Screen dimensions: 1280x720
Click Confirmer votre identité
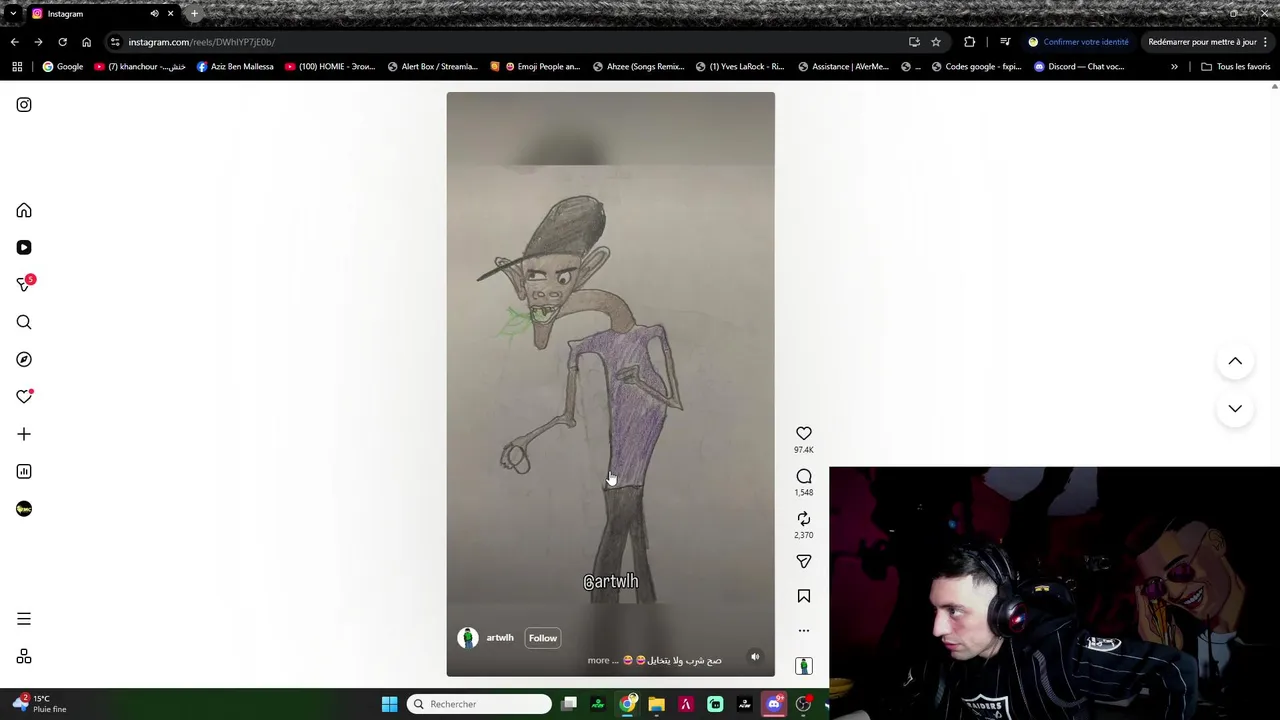[x=1078, y=42]
